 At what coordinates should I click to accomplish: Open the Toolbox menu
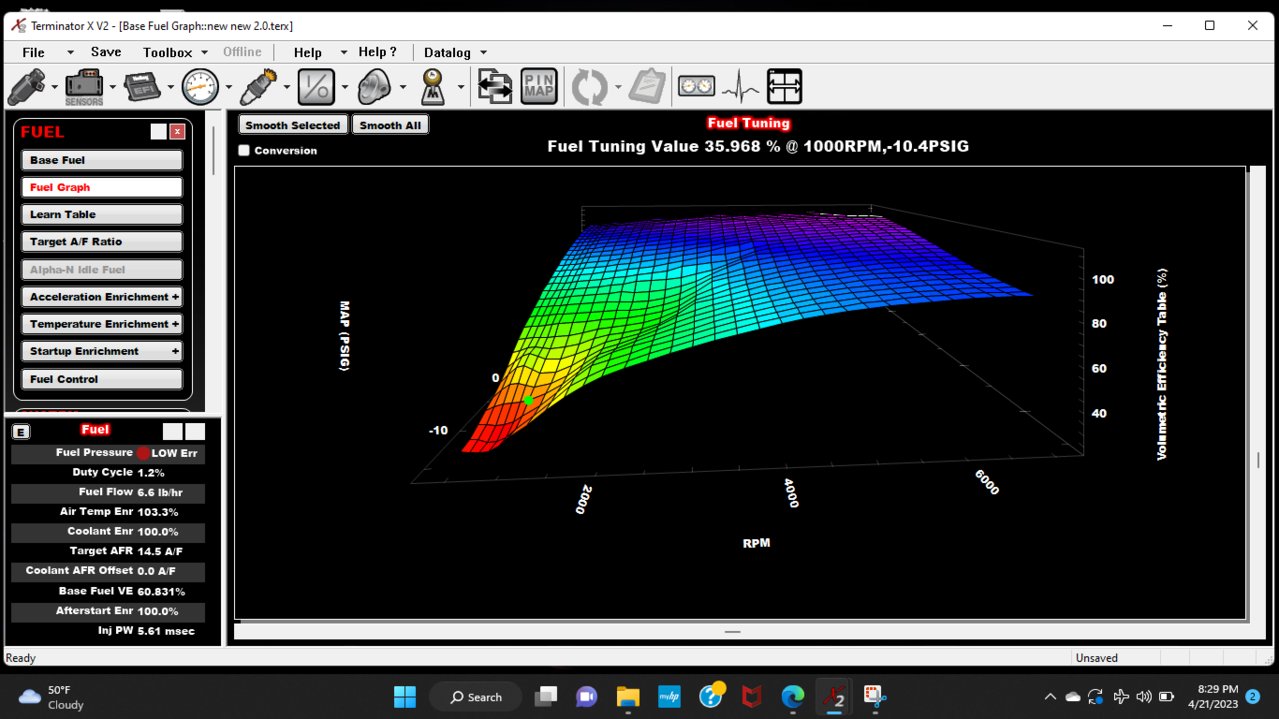167,52
